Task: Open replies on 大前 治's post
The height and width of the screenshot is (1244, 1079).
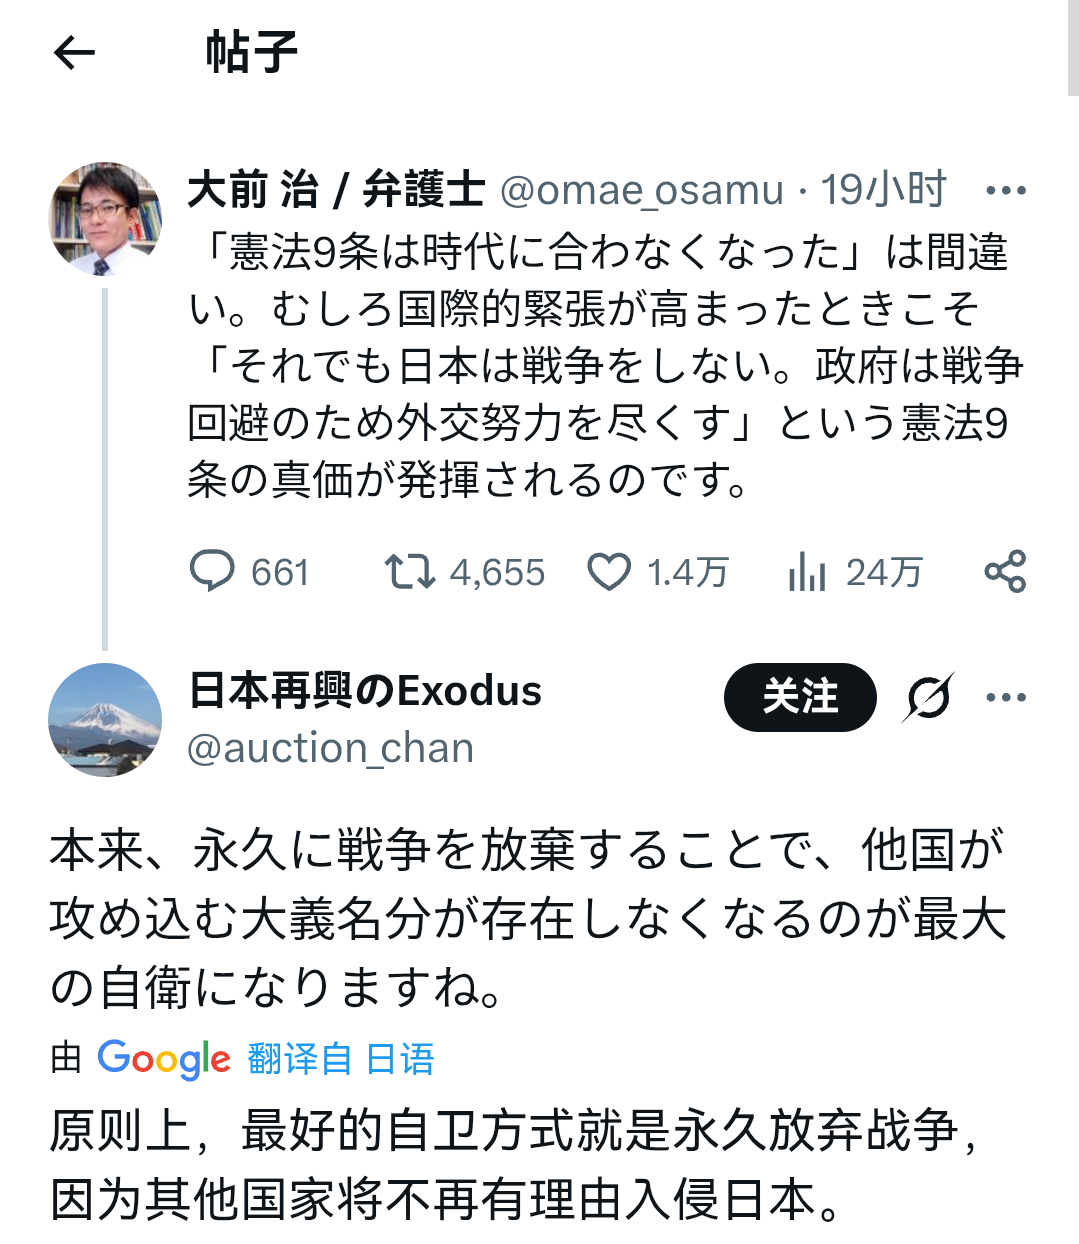Action: 212,571
